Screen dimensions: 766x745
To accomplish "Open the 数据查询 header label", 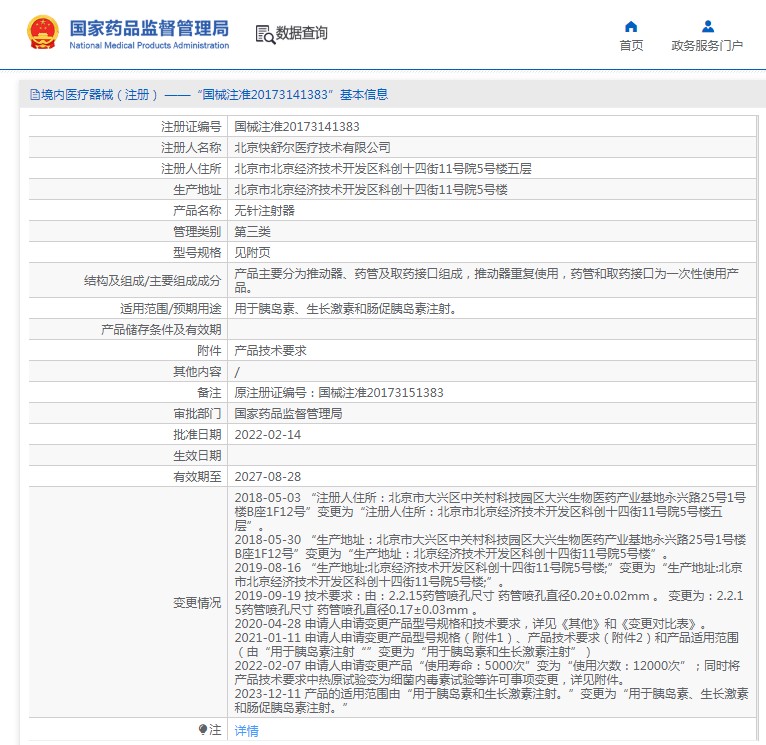I will coord(302,34).
